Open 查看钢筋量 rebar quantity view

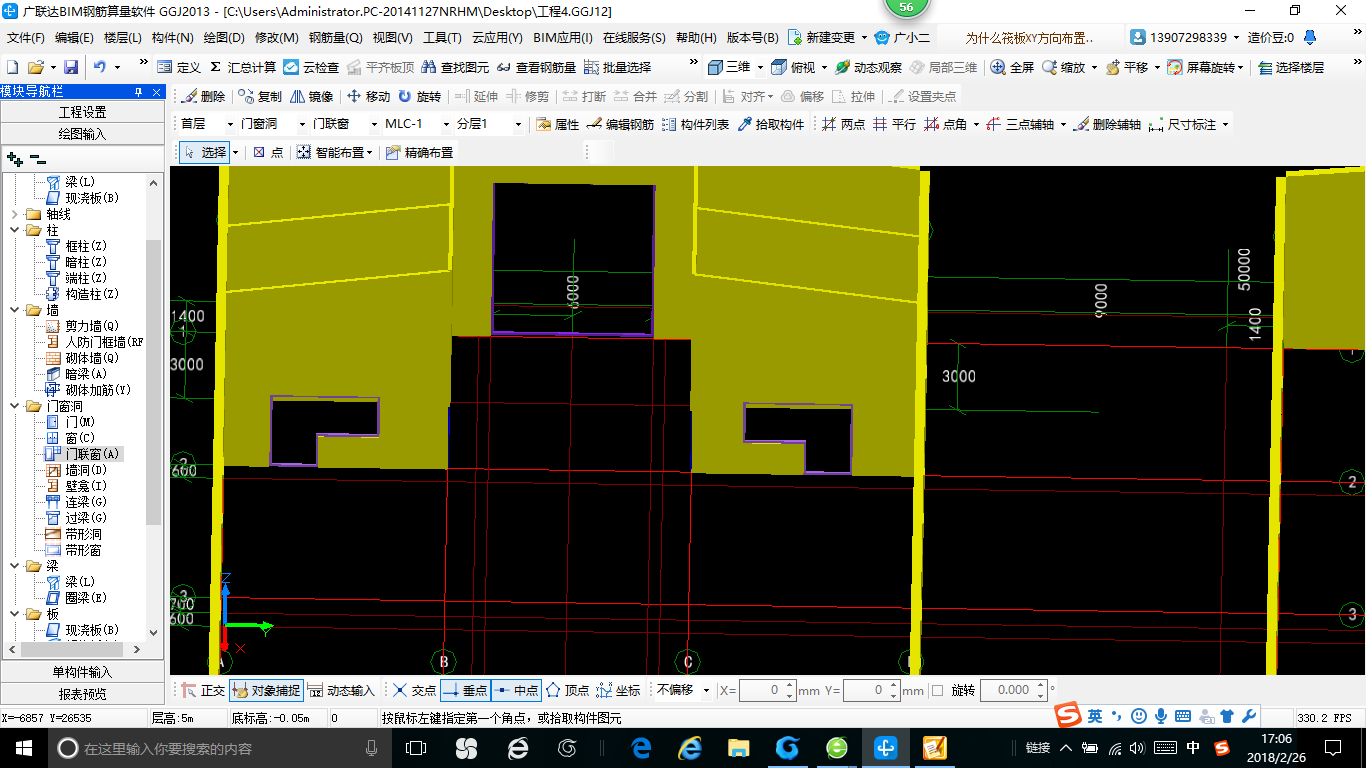pyautogui.click(x=536, y=67)
